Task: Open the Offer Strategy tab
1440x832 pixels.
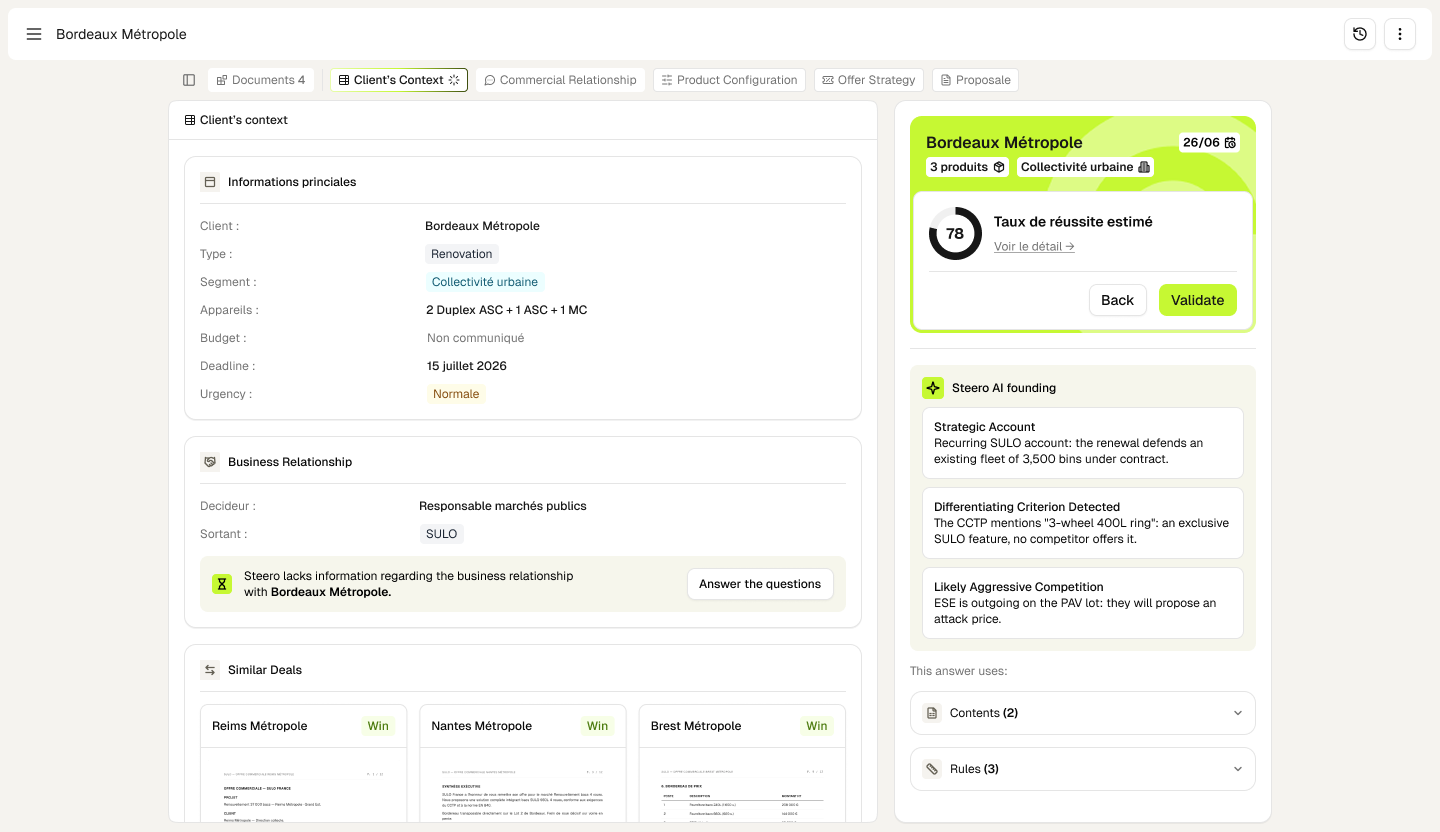Action: coord(869,80)
